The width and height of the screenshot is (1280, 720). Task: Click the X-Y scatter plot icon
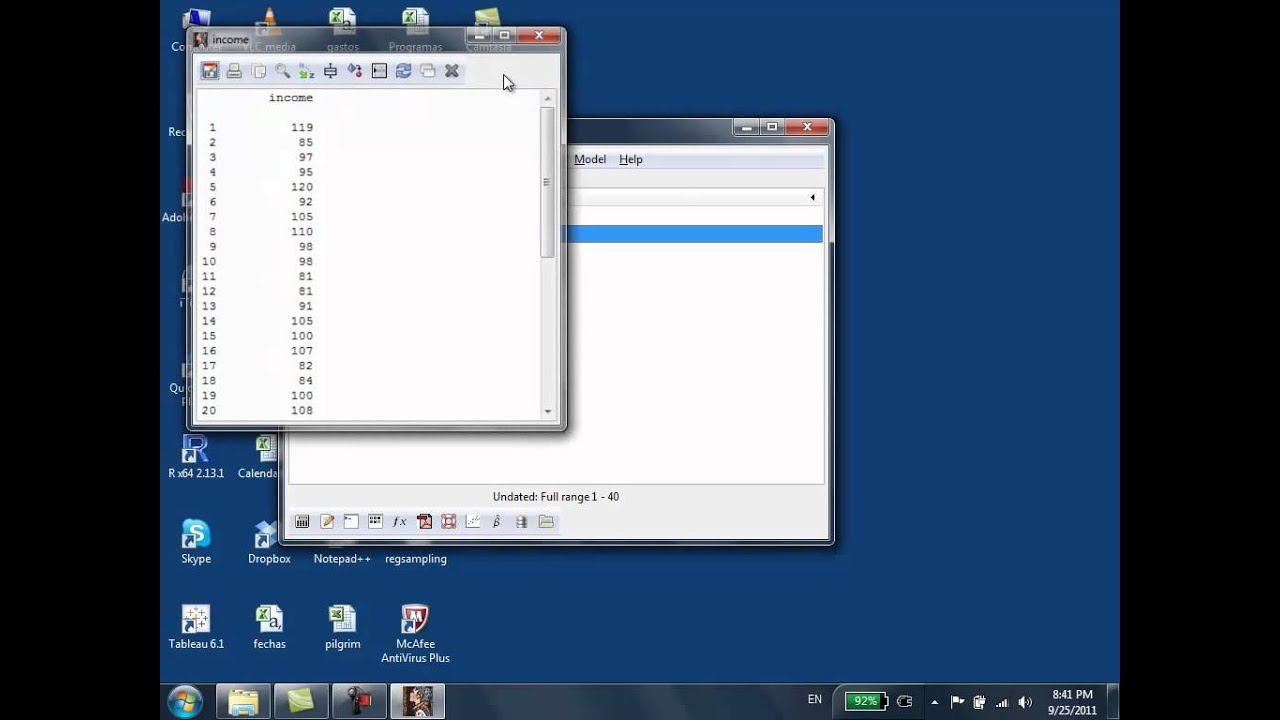[473, 521]
